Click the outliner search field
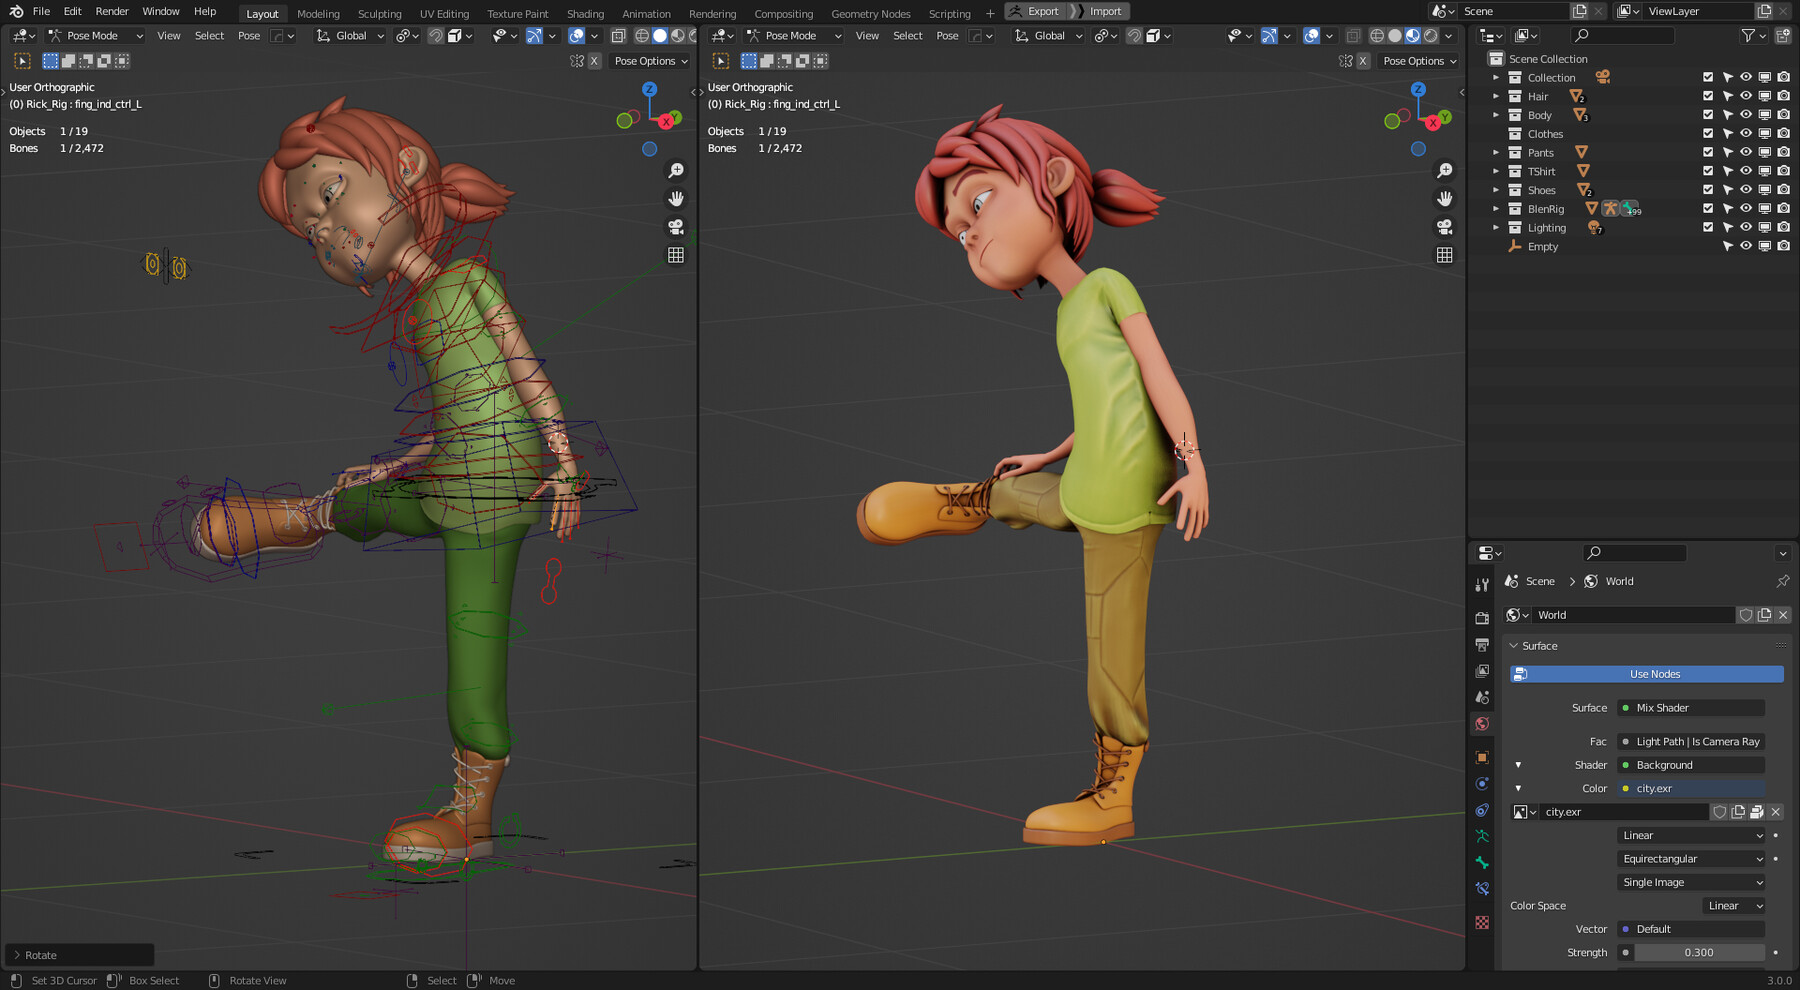The image size is (1800, 990). pyautogui.click(x=1622, y=35)
